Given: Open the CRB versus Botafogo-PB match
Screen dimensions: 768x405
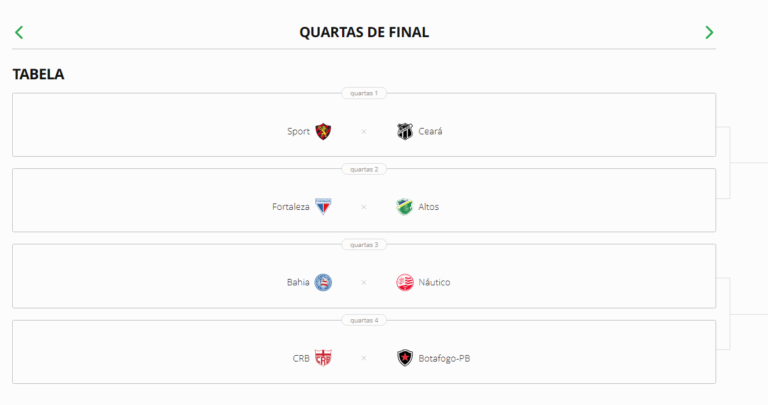Looking at the screenshot, I should pyautogui.click(x=364, y=358).
